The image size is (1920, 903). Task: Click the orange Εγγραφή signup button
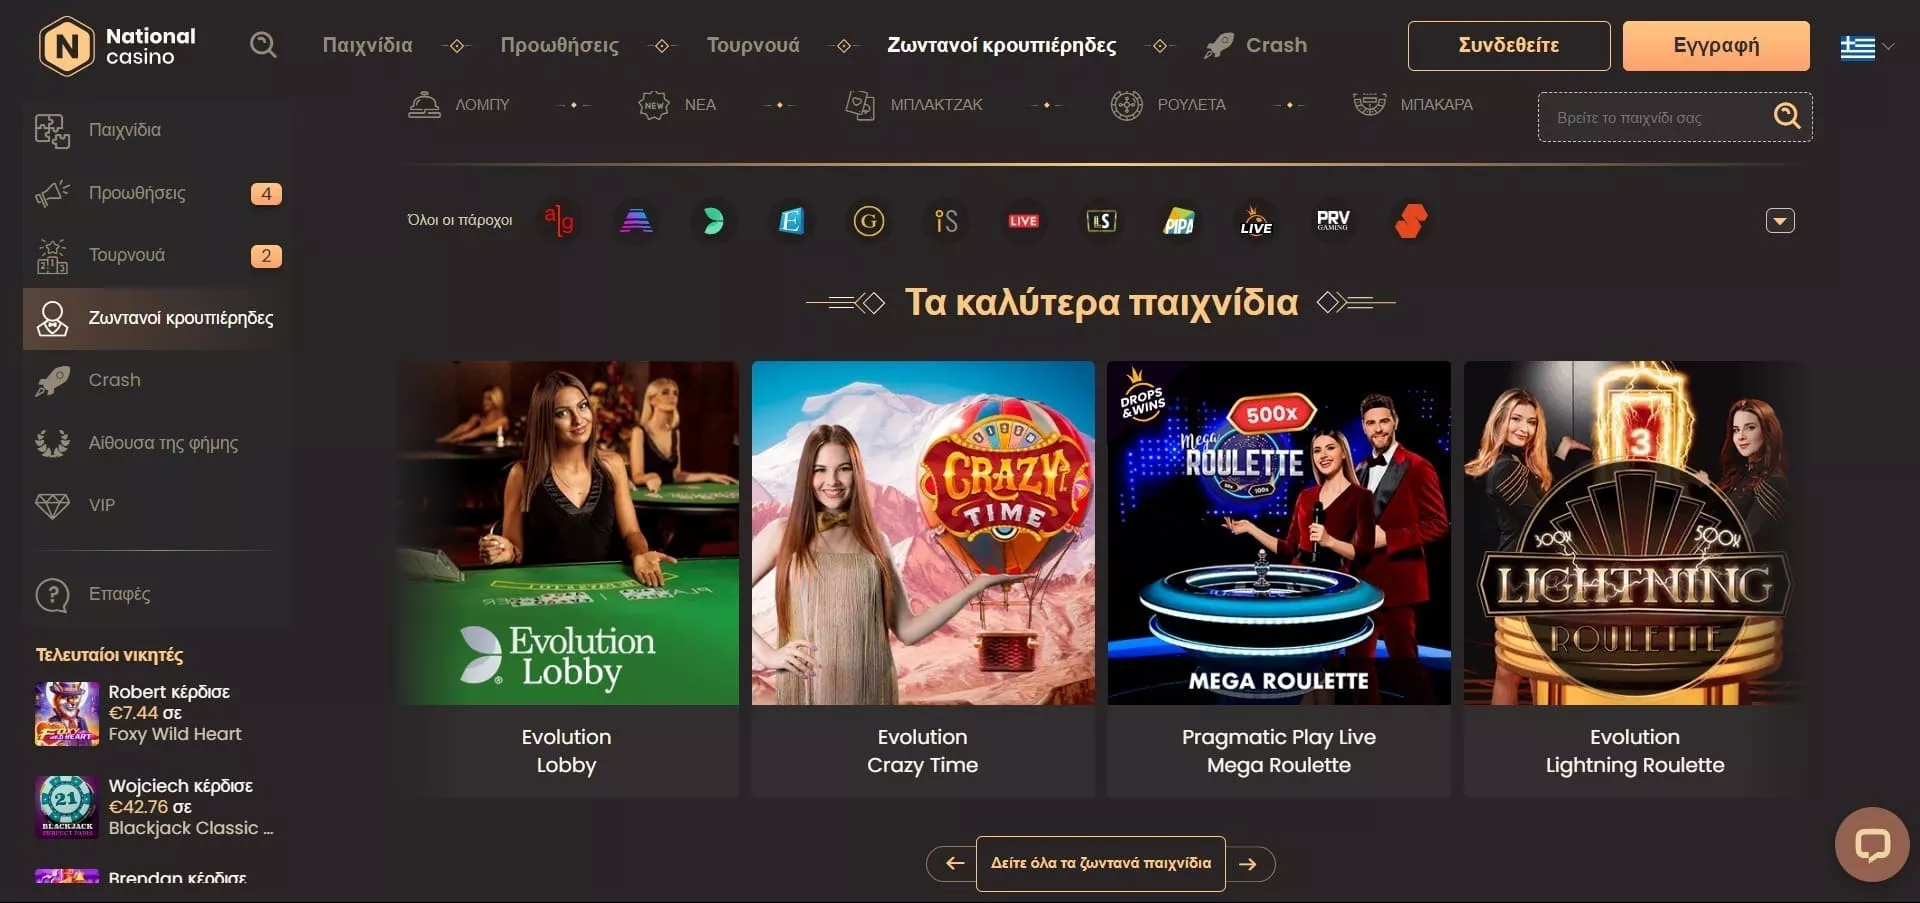[1716, 45]
